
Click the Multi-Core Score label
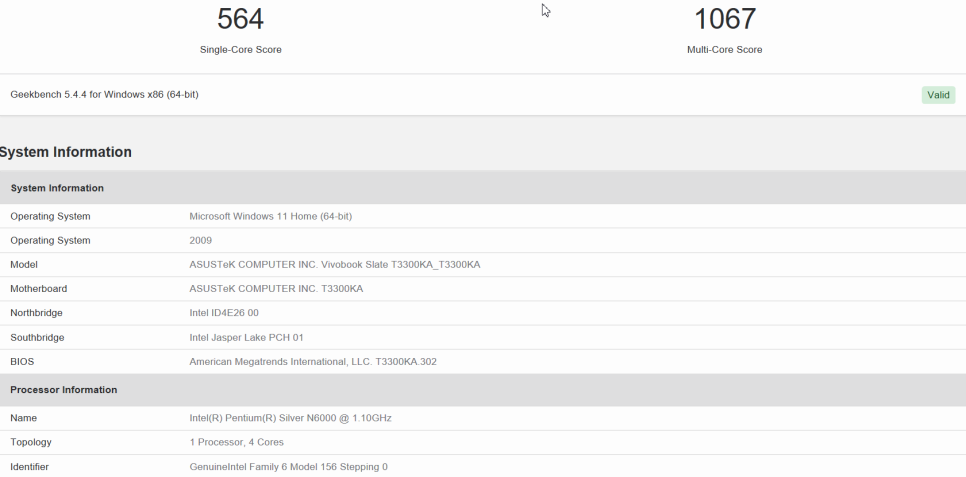pyautogui.click(x=724, y=49)
